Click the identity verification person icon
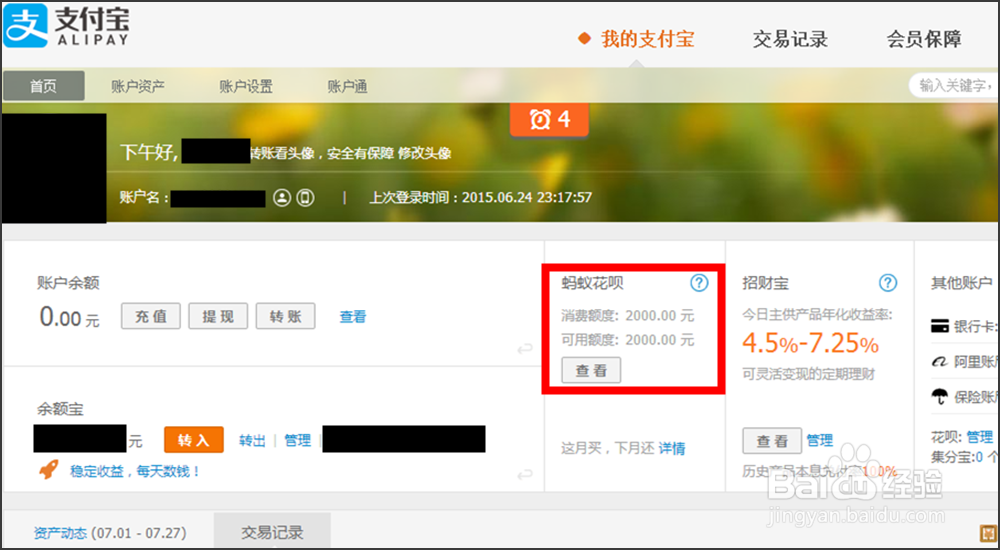Screen dimensions: 1000x550 pos(282,198)
